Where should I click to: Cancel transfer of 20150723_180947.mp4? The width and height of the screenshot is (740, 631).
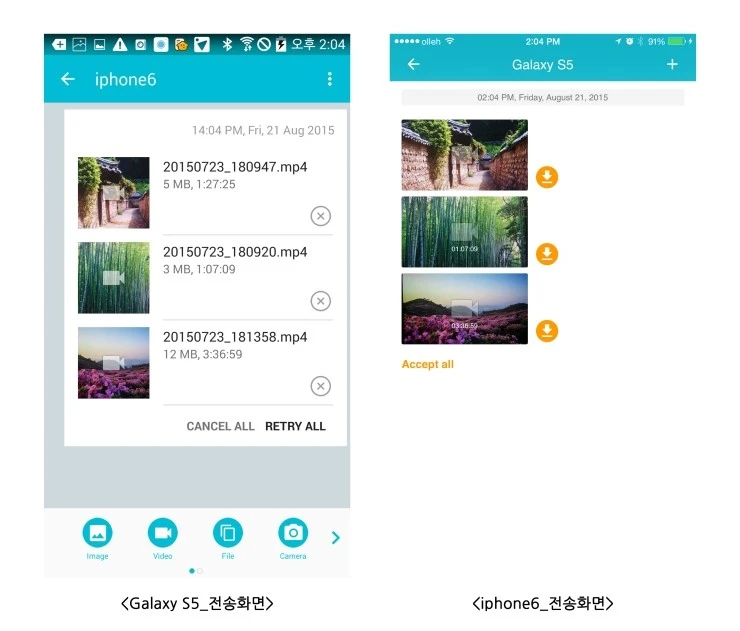[x=320, y=216]
